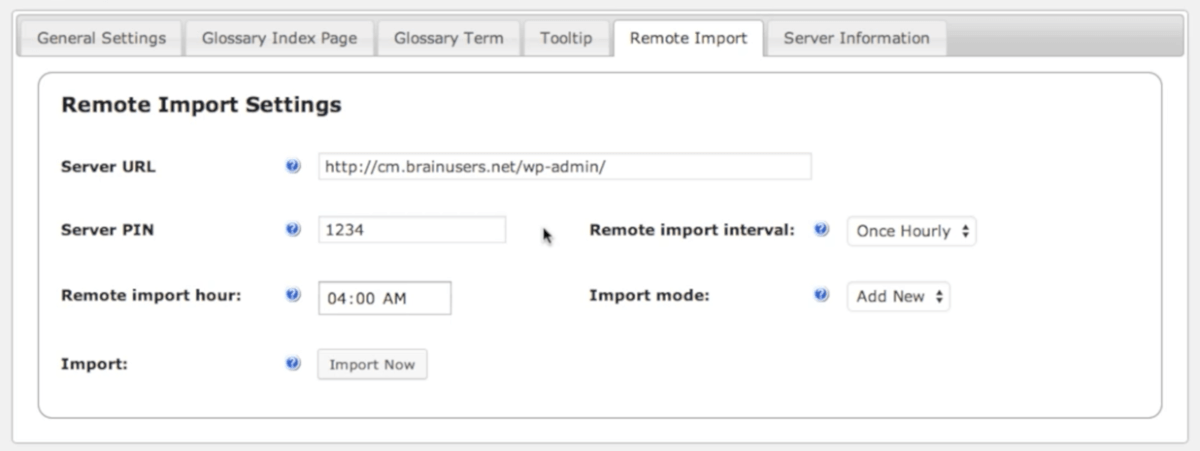The width and height of the screenshot is (1200, 451).
Task: Open the Glossary Index Page tab
Action: pos(279,38)
